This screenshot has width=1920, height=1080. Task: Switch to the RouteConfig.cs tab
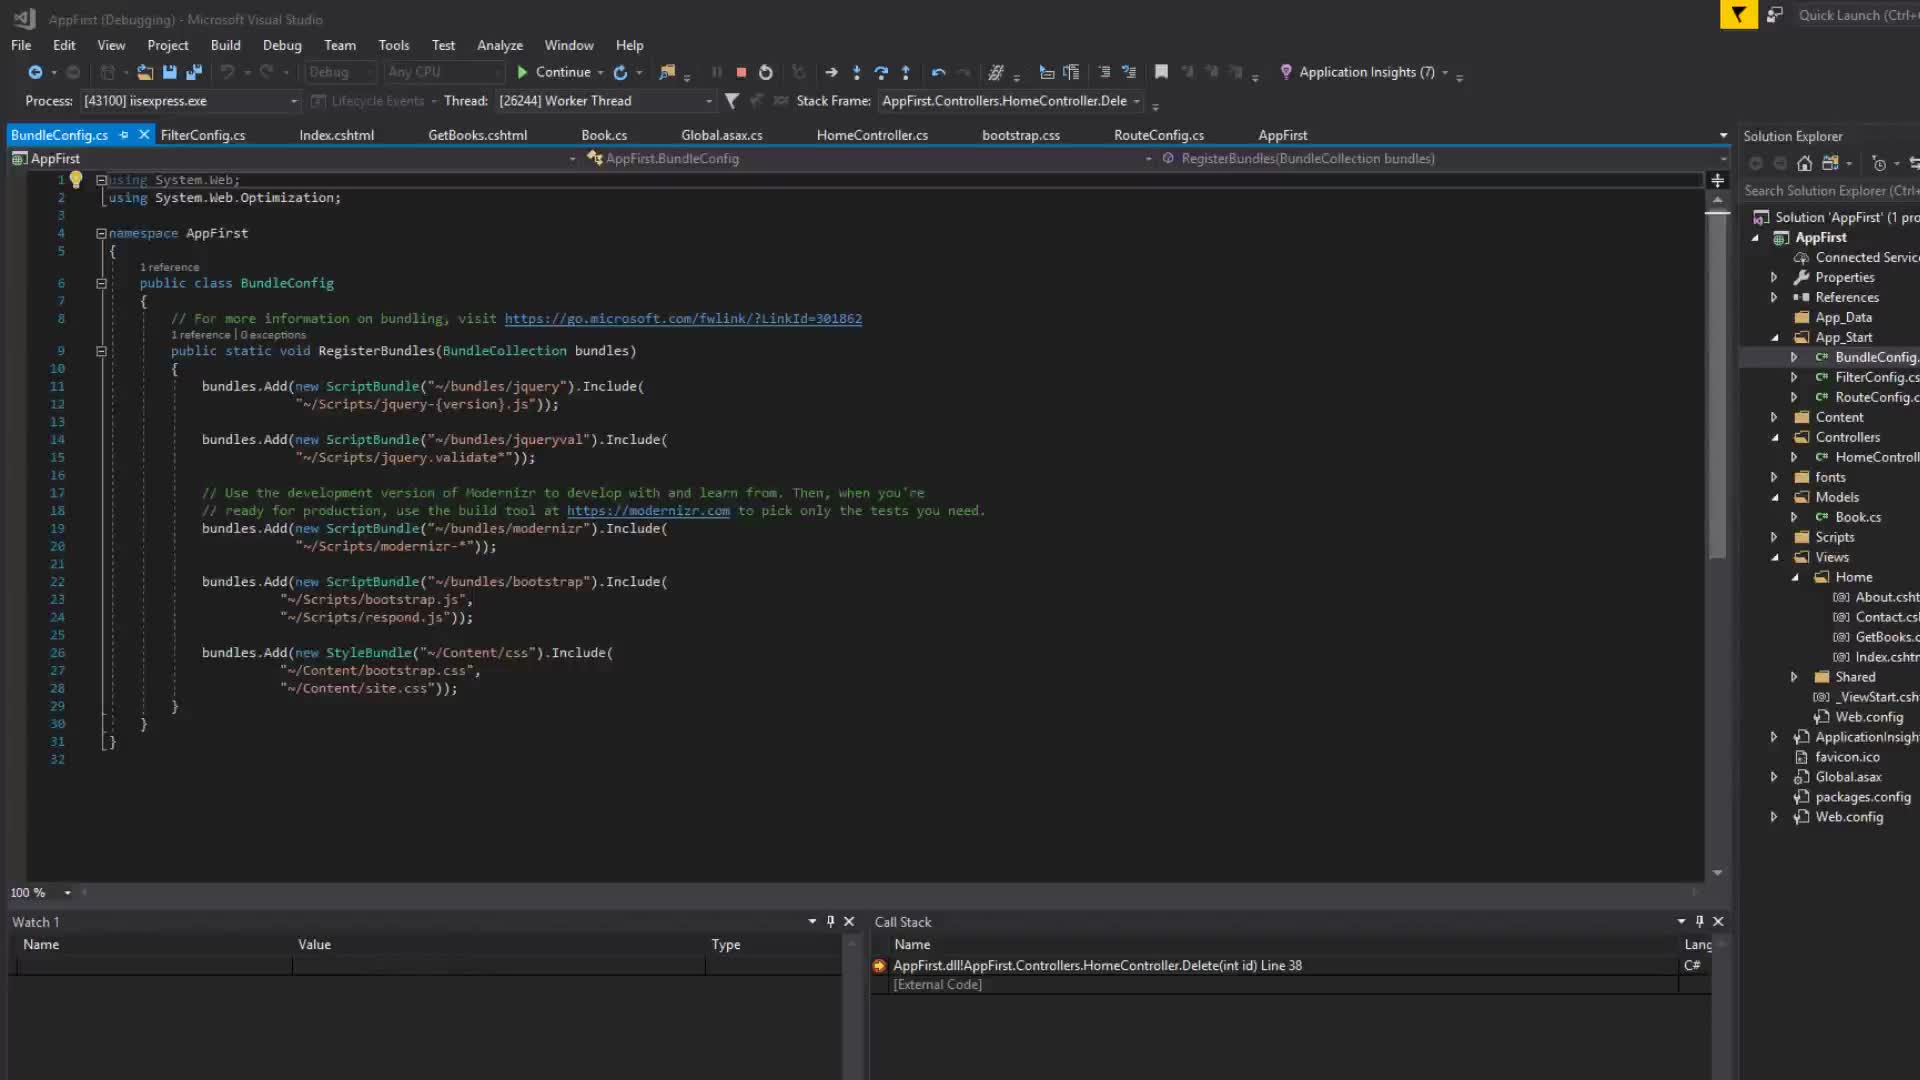pos(1159,135)
